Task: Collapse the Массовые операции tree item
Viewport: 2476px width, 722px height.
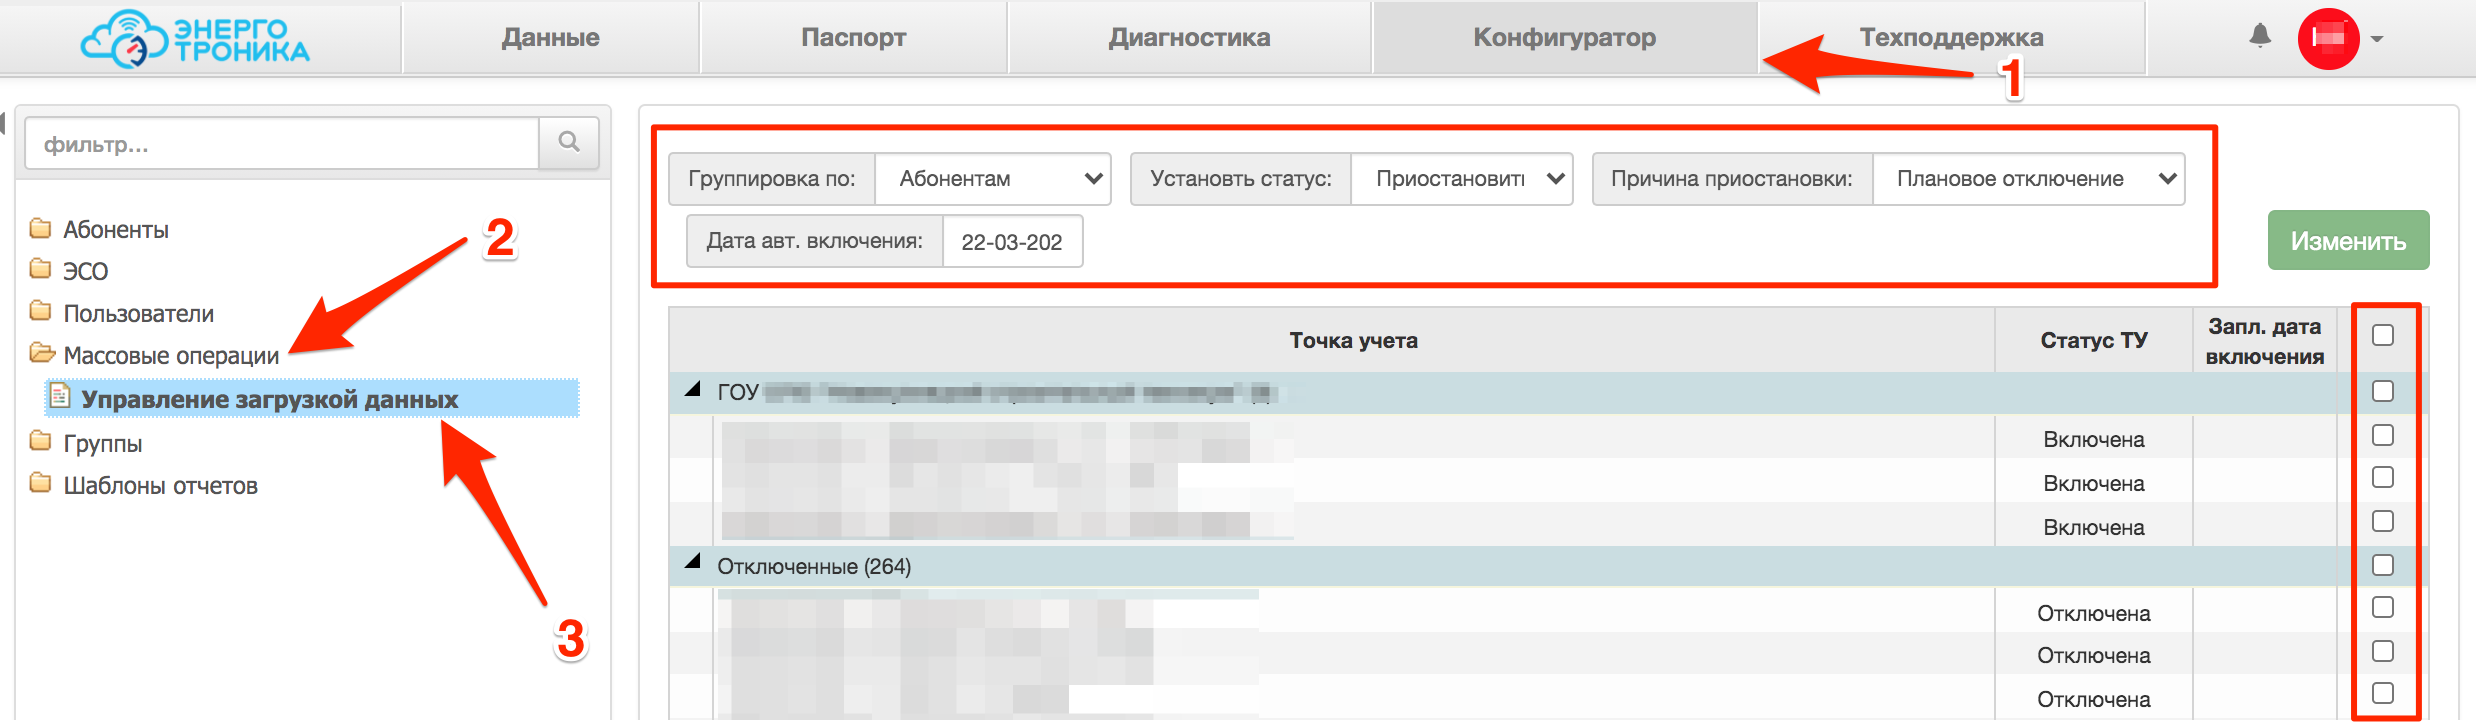Action: tap(171, 355)
